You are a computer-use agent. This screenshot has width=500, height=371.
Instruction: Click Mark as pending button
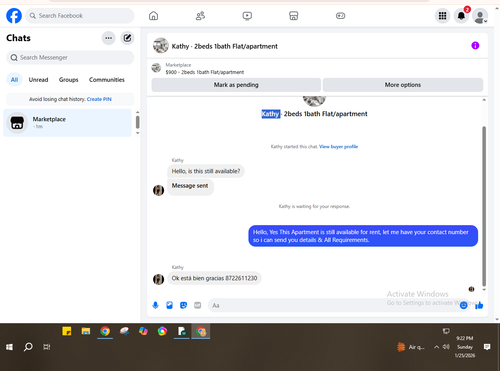click(236, 85)
